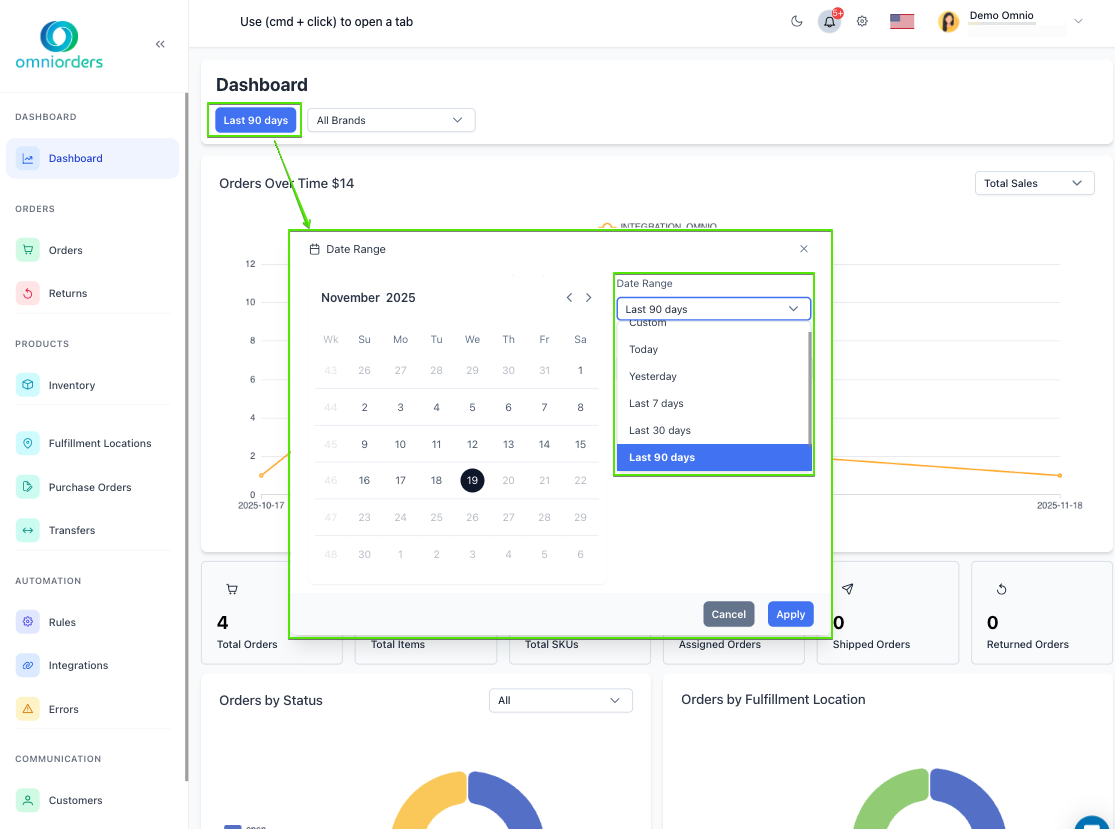Switch to the Dashboard menu item

[75, 158]
